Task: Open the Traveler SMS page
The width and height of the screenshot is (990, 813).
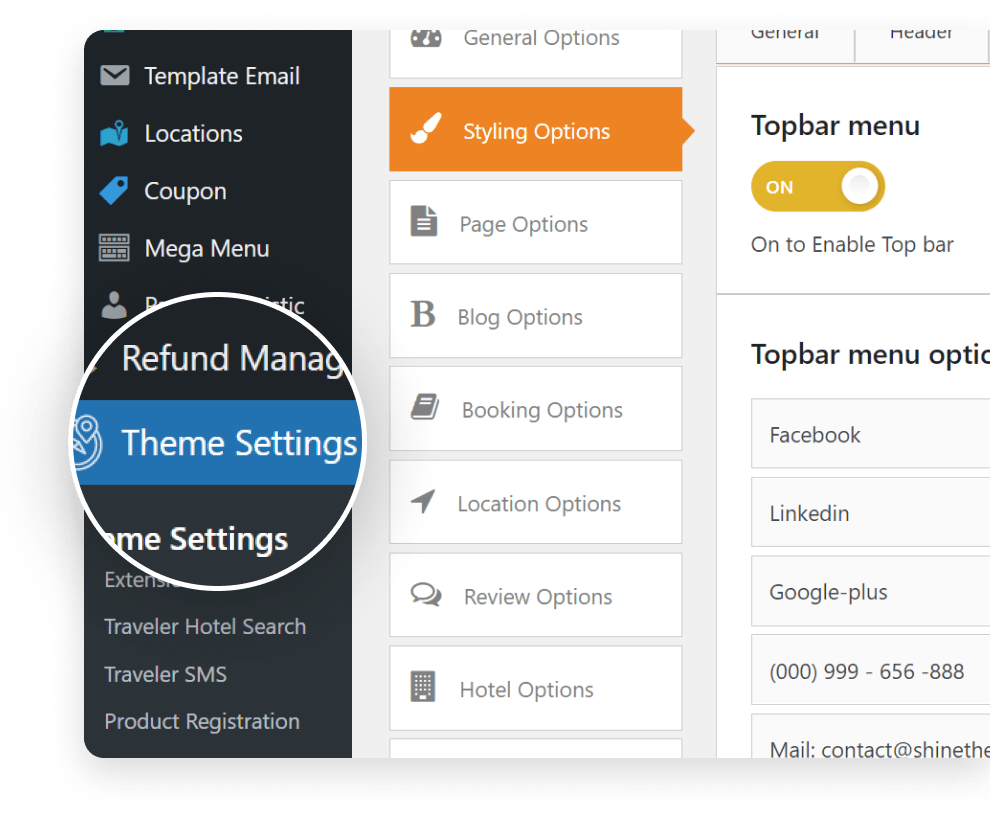Action: tap(165, 674)
